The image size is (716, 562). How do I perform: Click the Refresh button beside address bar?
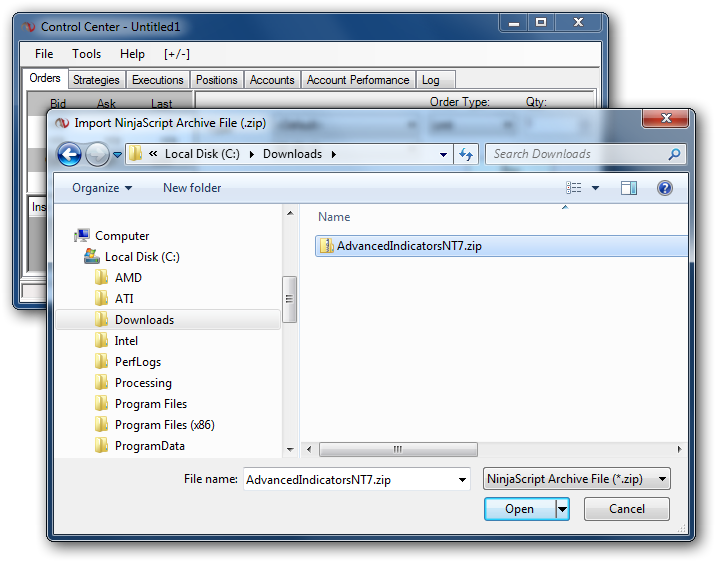[x=466, y=154]
